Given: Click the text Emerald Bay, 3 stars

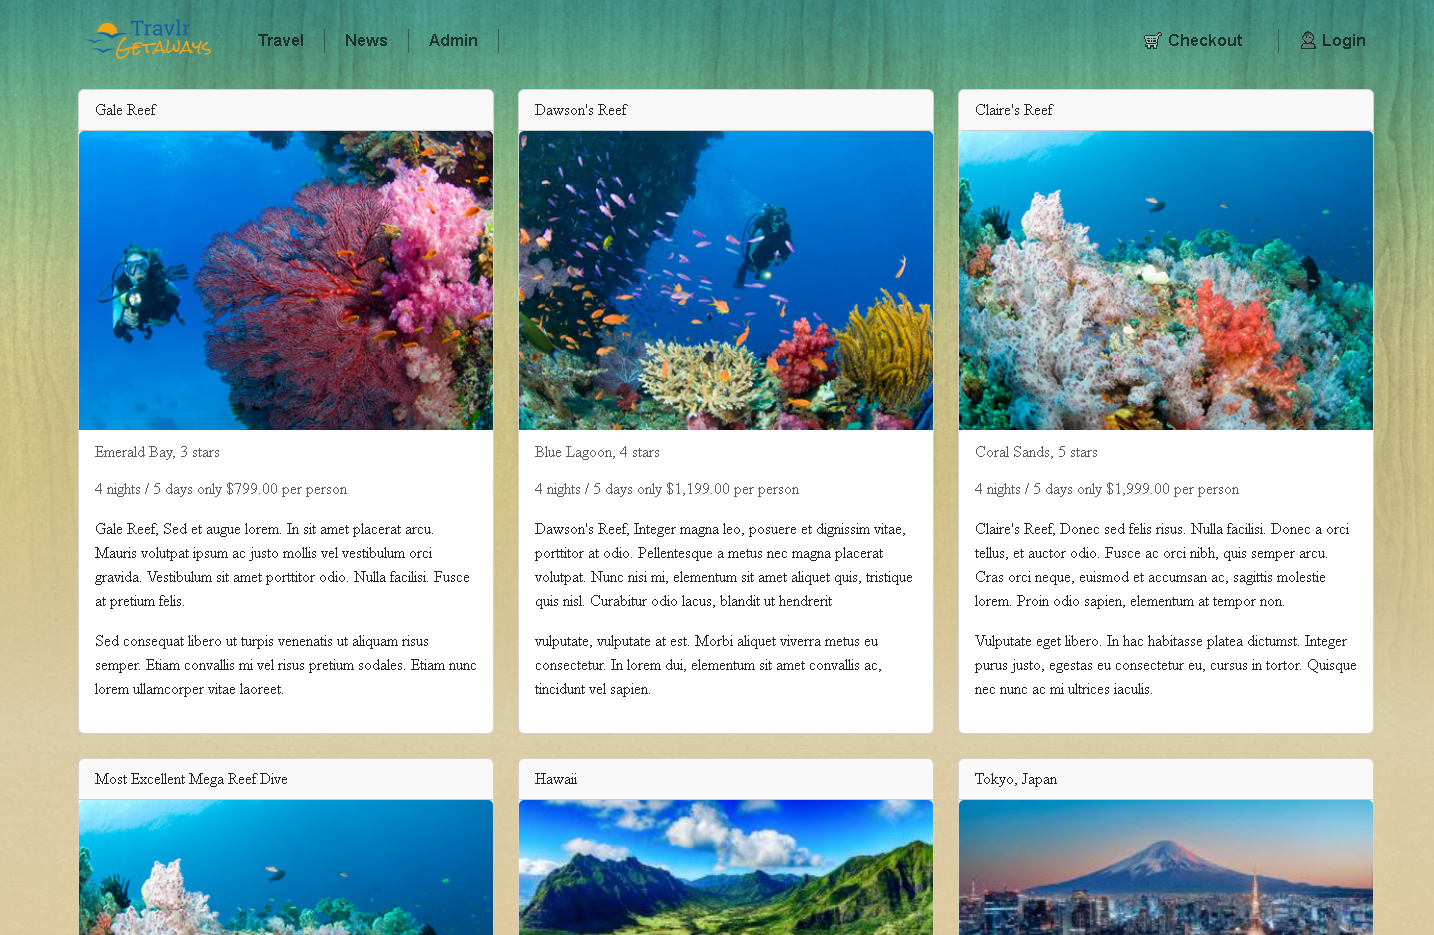Looking at the screenshot, I should pos(157,452).
